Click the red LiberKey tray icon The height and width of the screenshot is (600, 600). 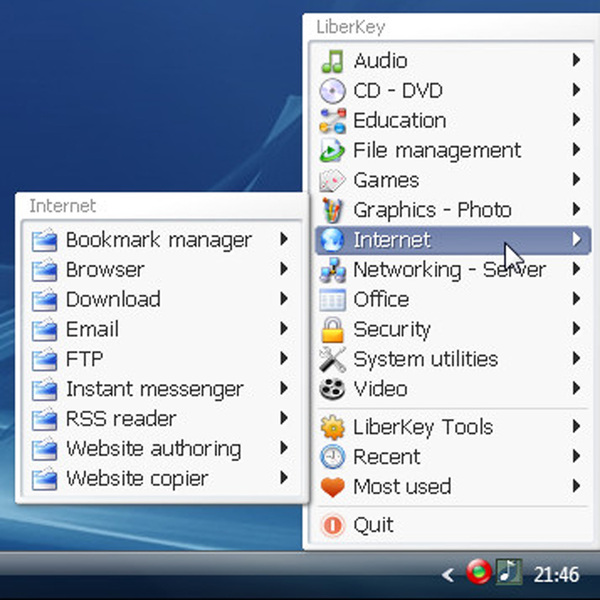tap(478, 571)
